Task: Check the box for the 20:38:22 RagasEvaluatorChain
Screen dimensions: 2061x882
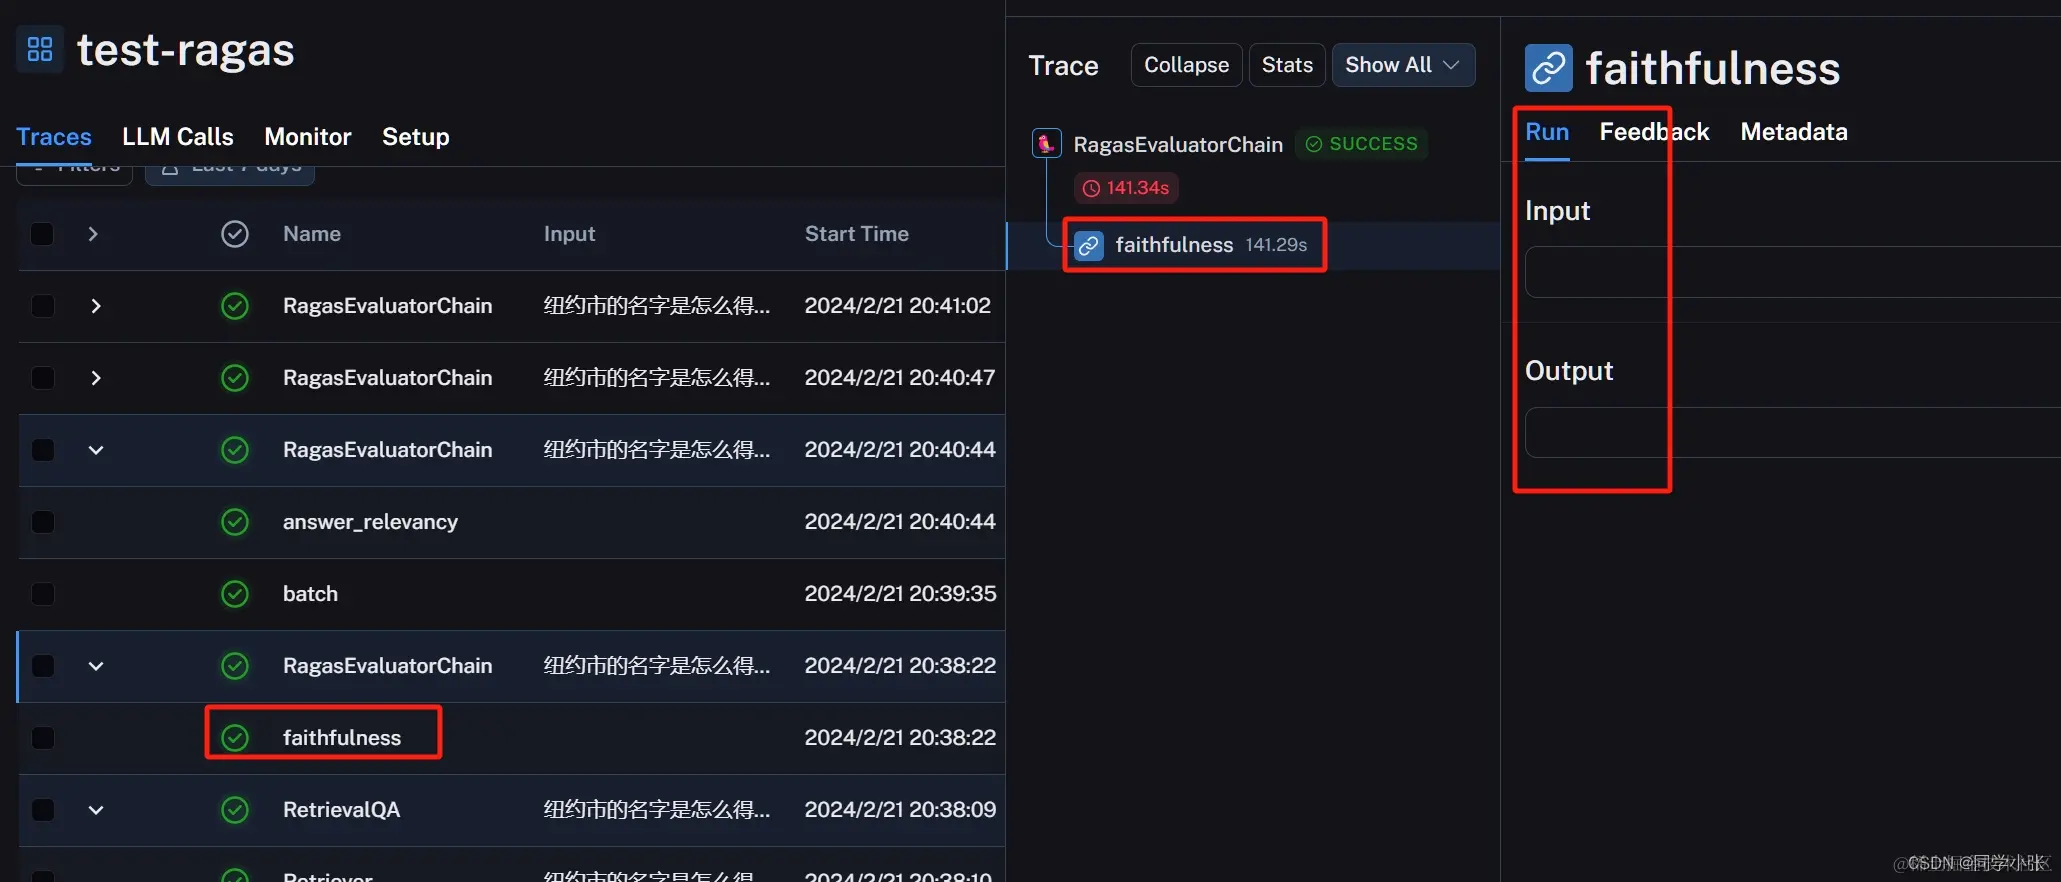Action: pyautogui.click(x=42, y=666)
